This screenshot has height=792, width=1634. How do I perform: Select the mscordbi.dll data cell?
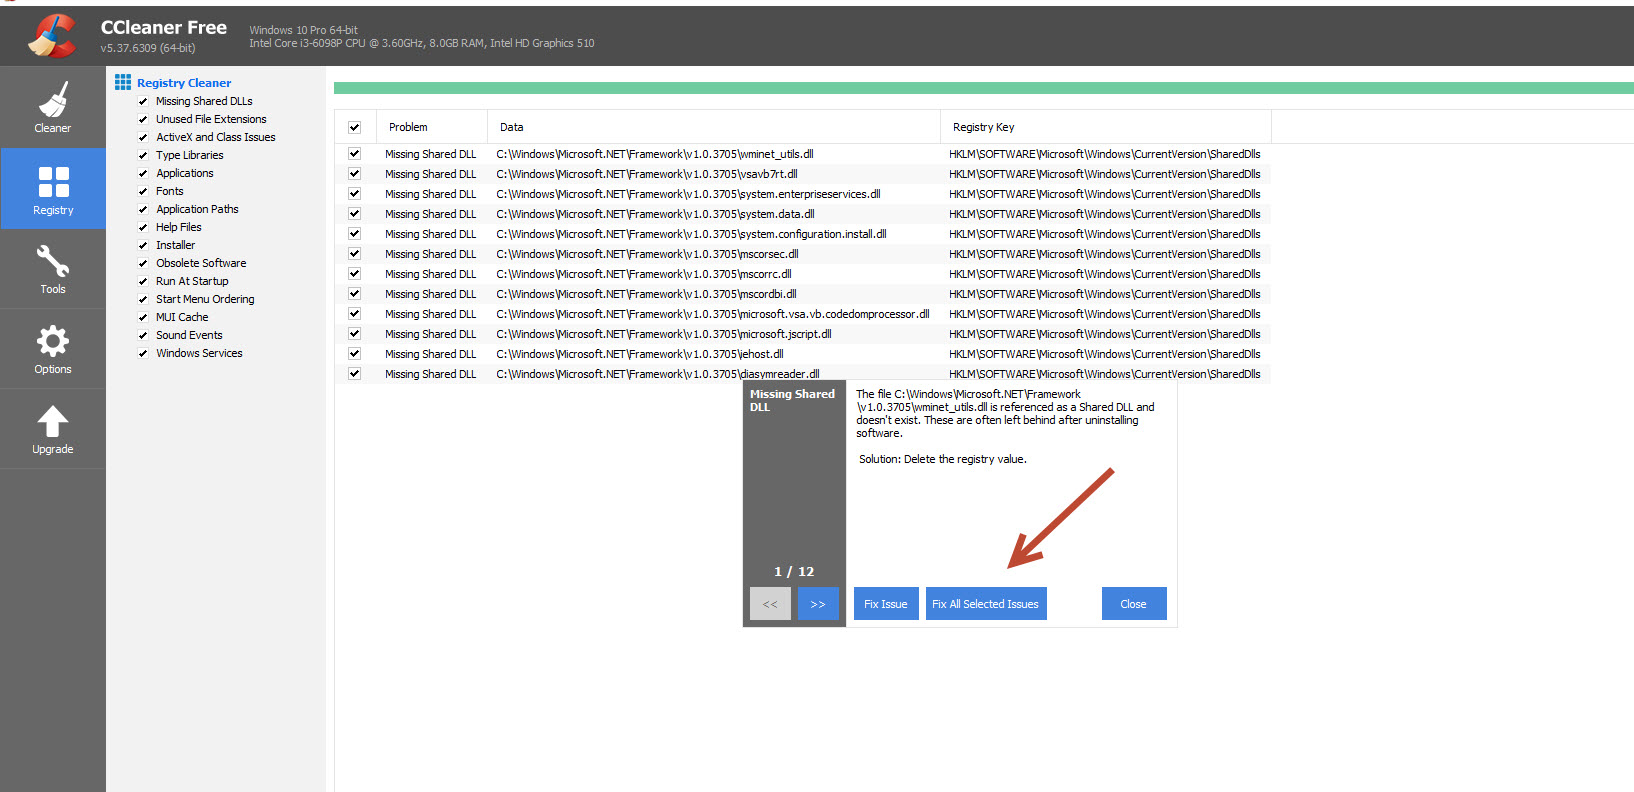pyautogui.click(x=646, y=294)
